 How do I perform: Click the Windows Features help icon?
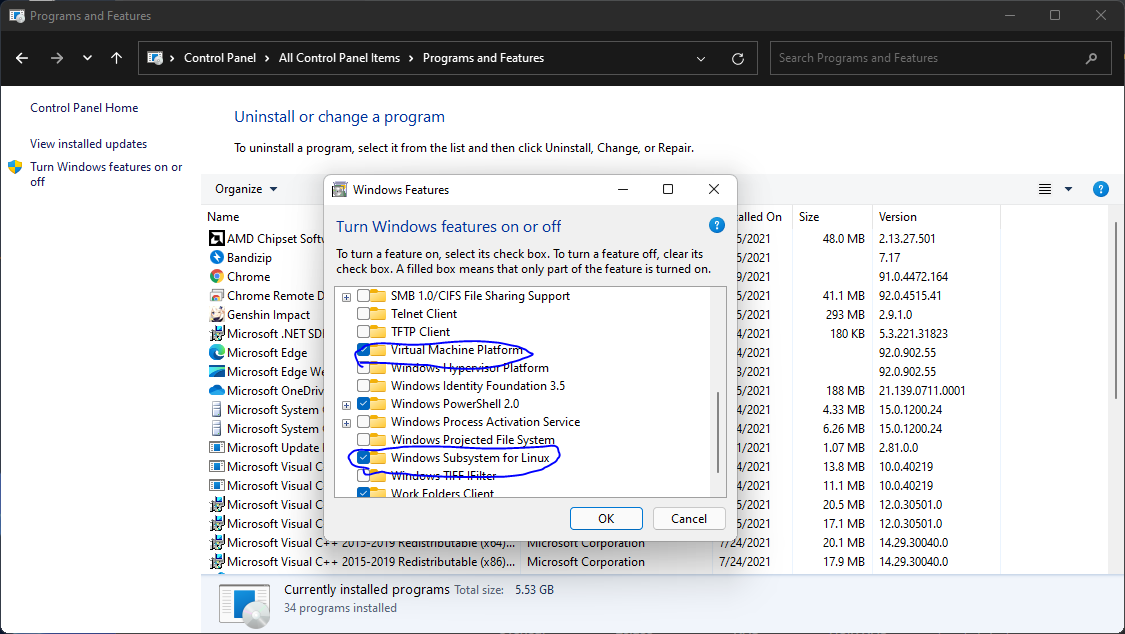coord(716,225)
